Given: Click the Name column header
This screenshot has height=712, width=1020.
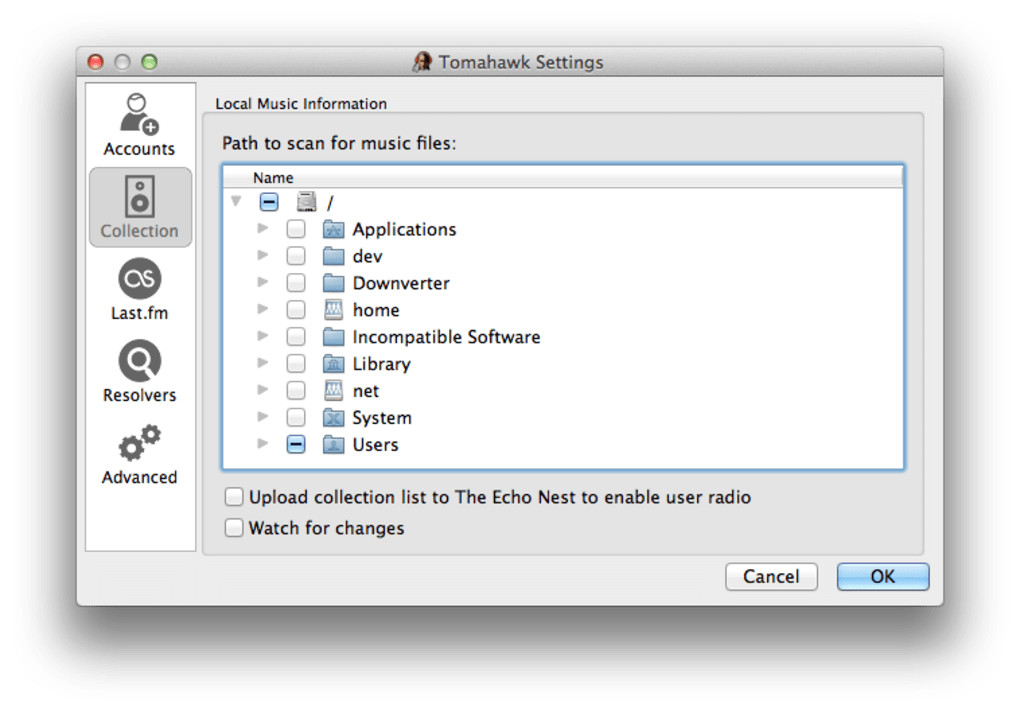Looking at the screenshot, I should pyautogui.click(x=563, y=178).
